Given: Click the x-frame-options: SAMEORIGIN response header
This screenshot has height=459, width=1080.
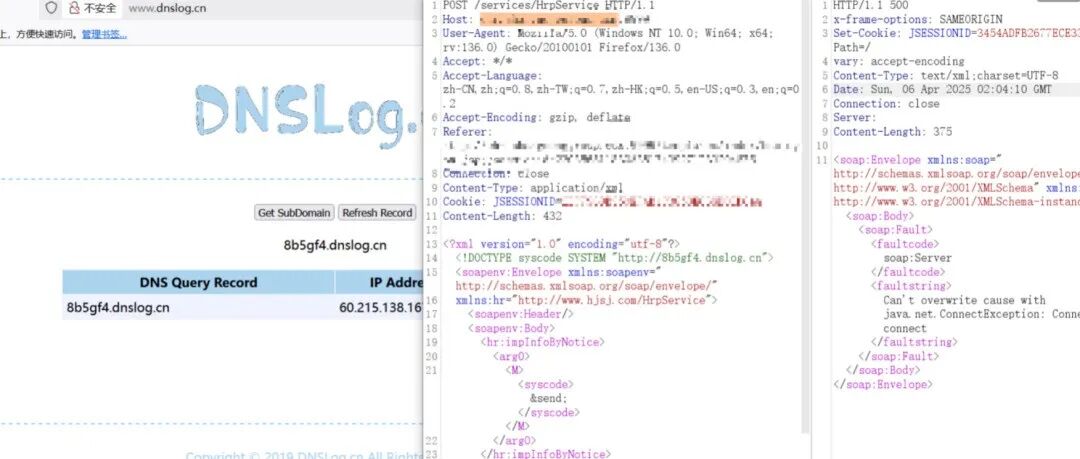Looking at the screenshot, I should point(917,19).
